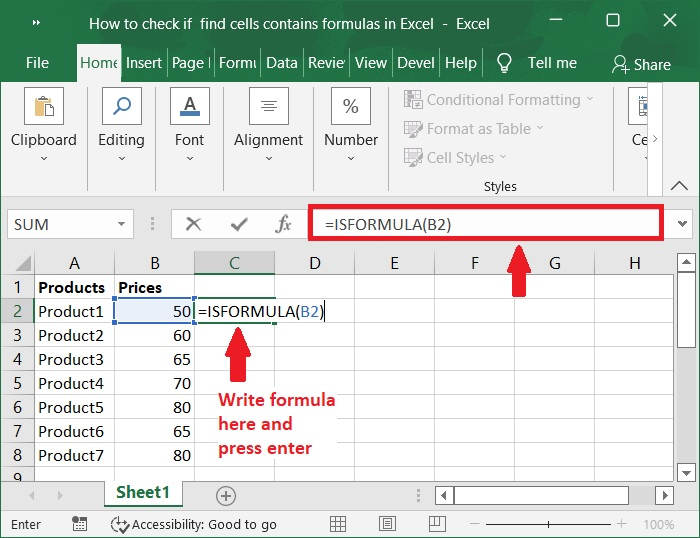This screenshot has height=538, width=700.
Task: Select the Prices header cell
Action: point(154,287)
